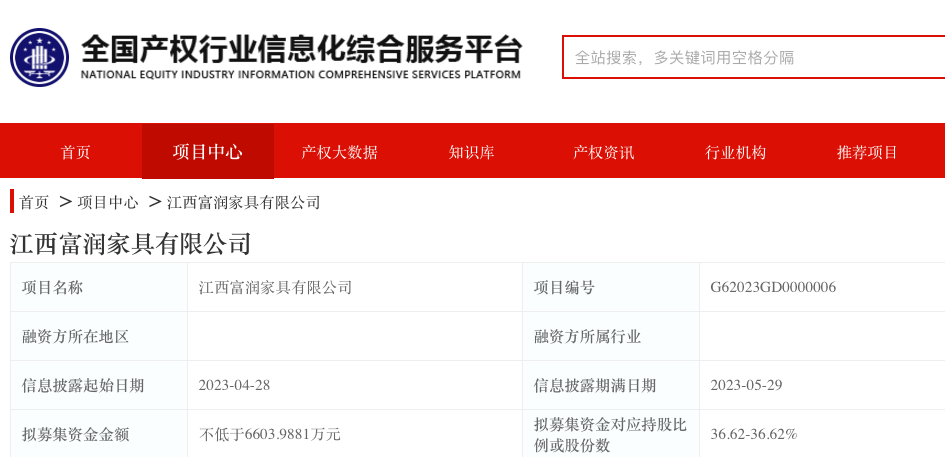Click the page heading 江西富润家具有限公司
Screen dimensions: 945x457
[130, 244]
